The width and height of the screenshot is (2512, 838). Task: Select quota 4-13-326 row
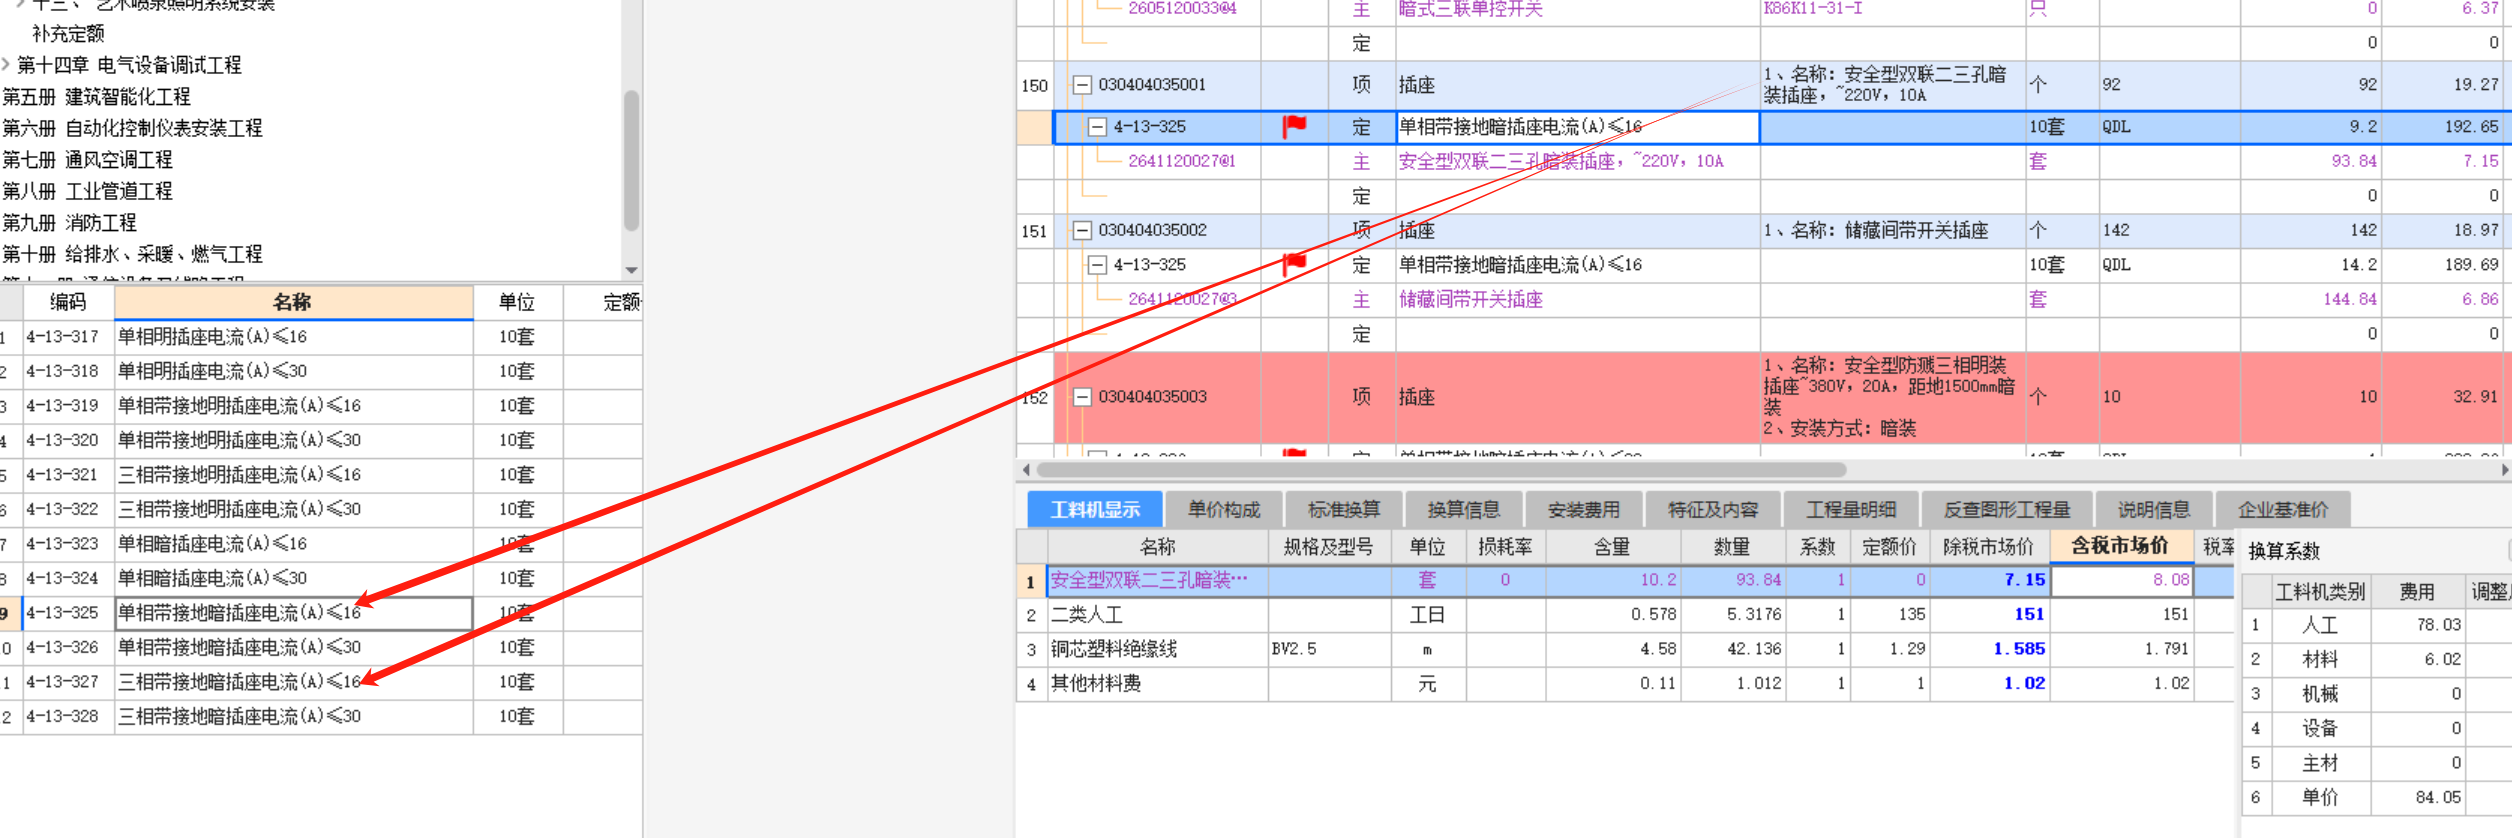pyautogui.click(x=320, y=647)
